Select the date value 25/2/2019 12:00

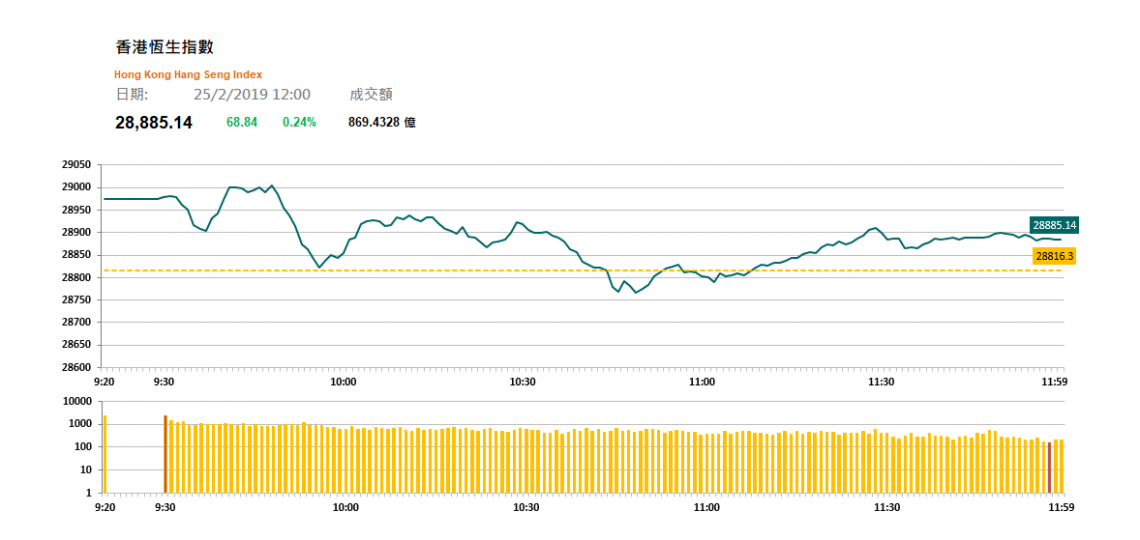coord(252,94)
